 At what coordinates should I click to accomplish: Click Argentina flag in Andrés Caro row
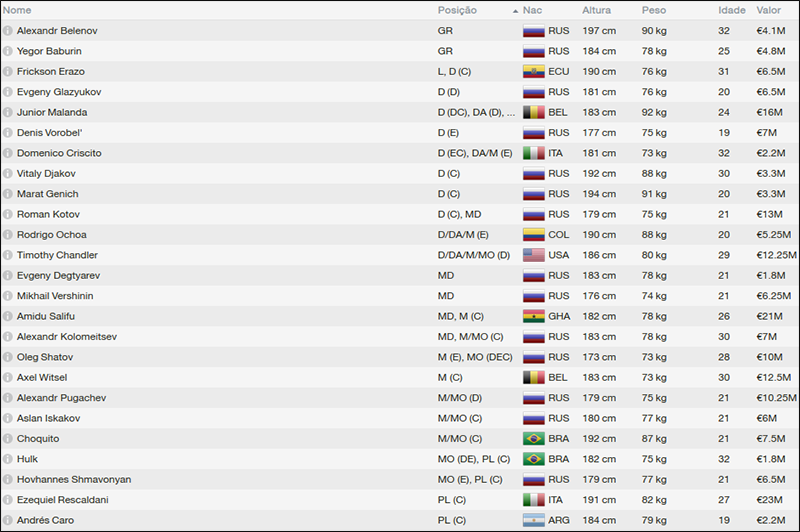coord(533,521)
